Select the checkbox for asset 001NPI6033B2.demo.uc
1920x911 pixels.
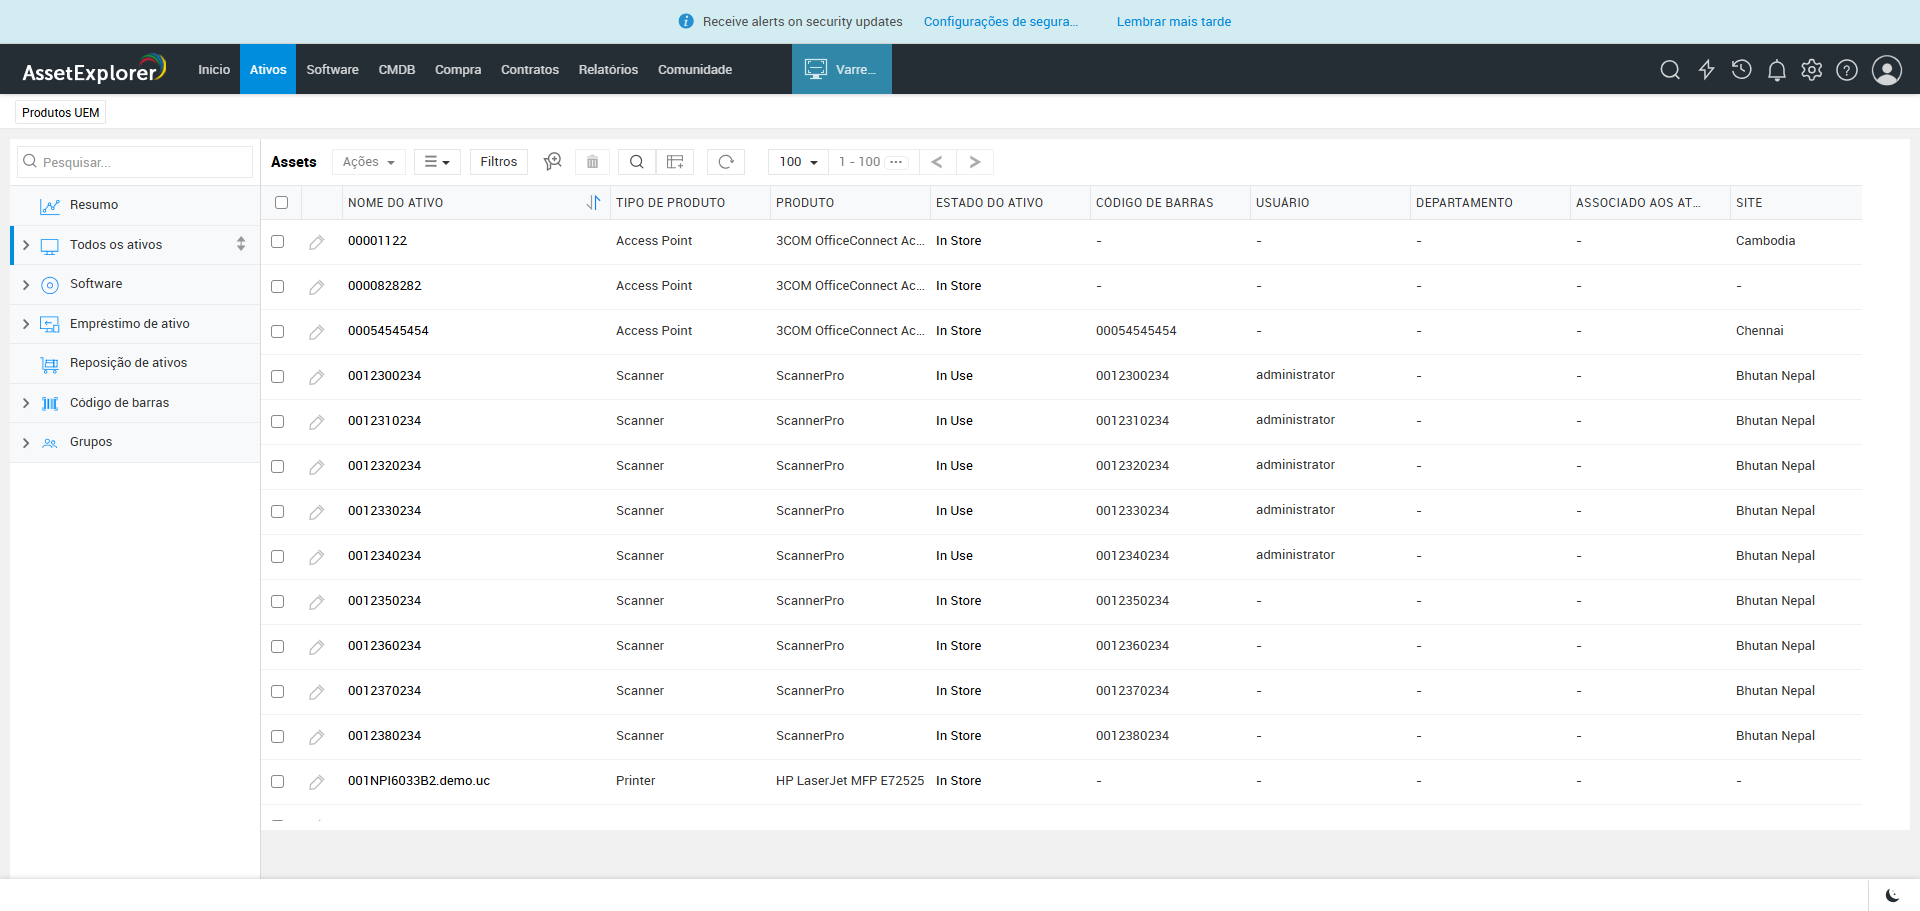pos(278,782)
